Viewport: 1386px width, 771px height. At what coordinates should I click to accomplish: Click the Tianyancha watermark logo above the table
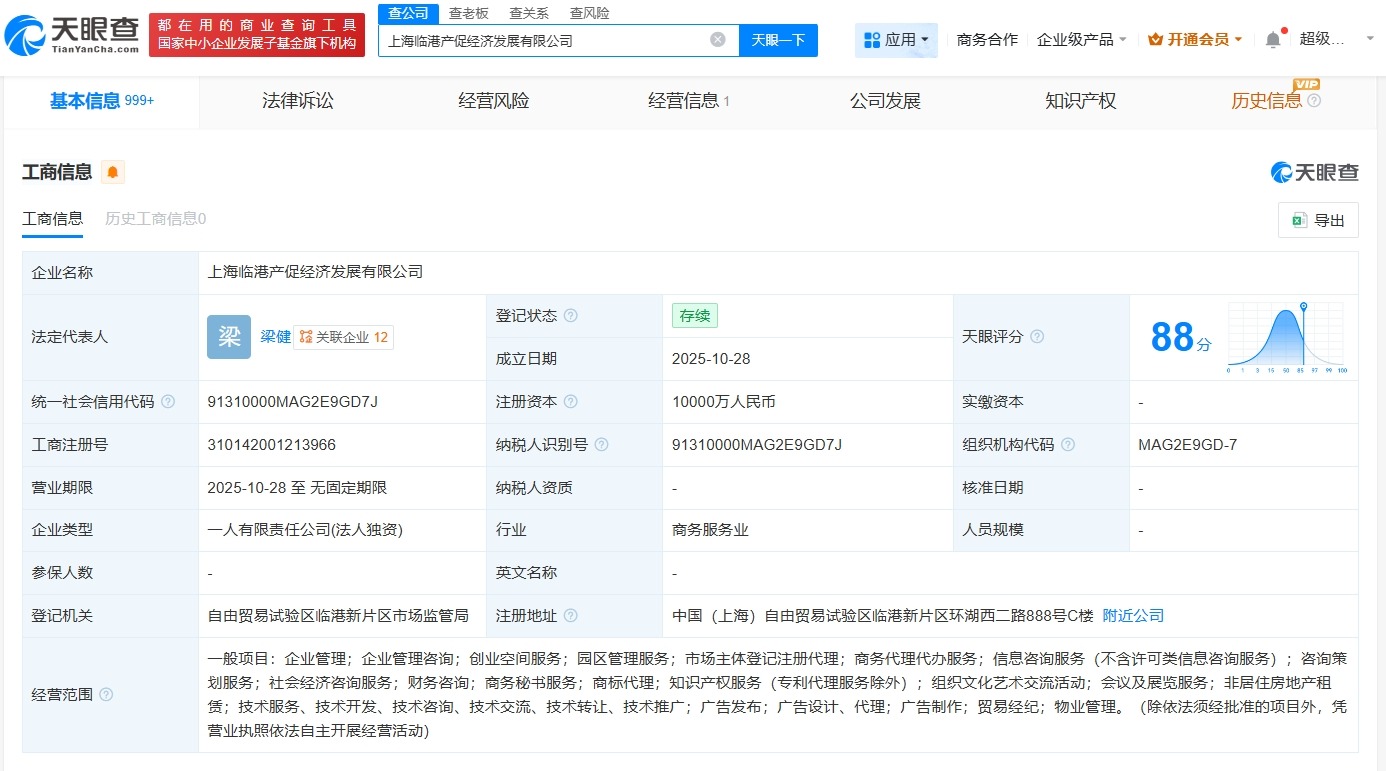click(x=1313, y=172)
